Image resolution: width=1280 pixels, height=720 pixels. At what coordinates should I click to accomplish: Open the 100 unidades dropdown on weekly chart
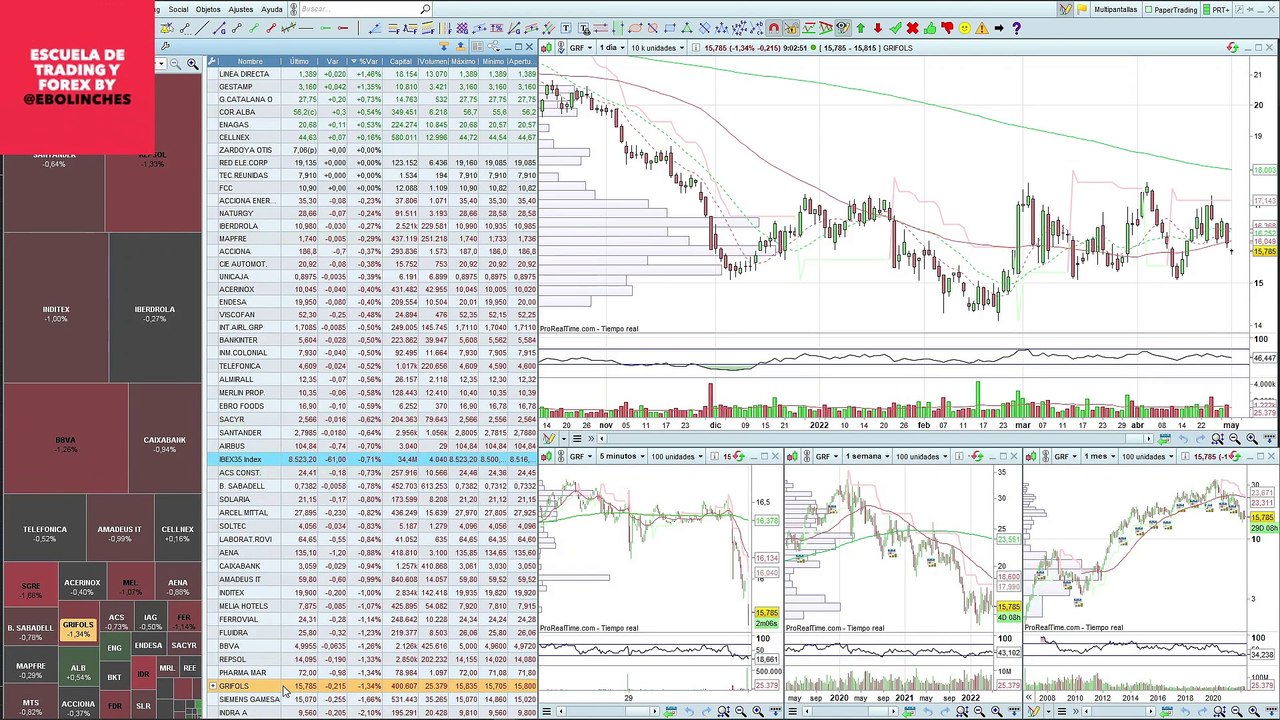pyautogui.click(x=920, y=456)
